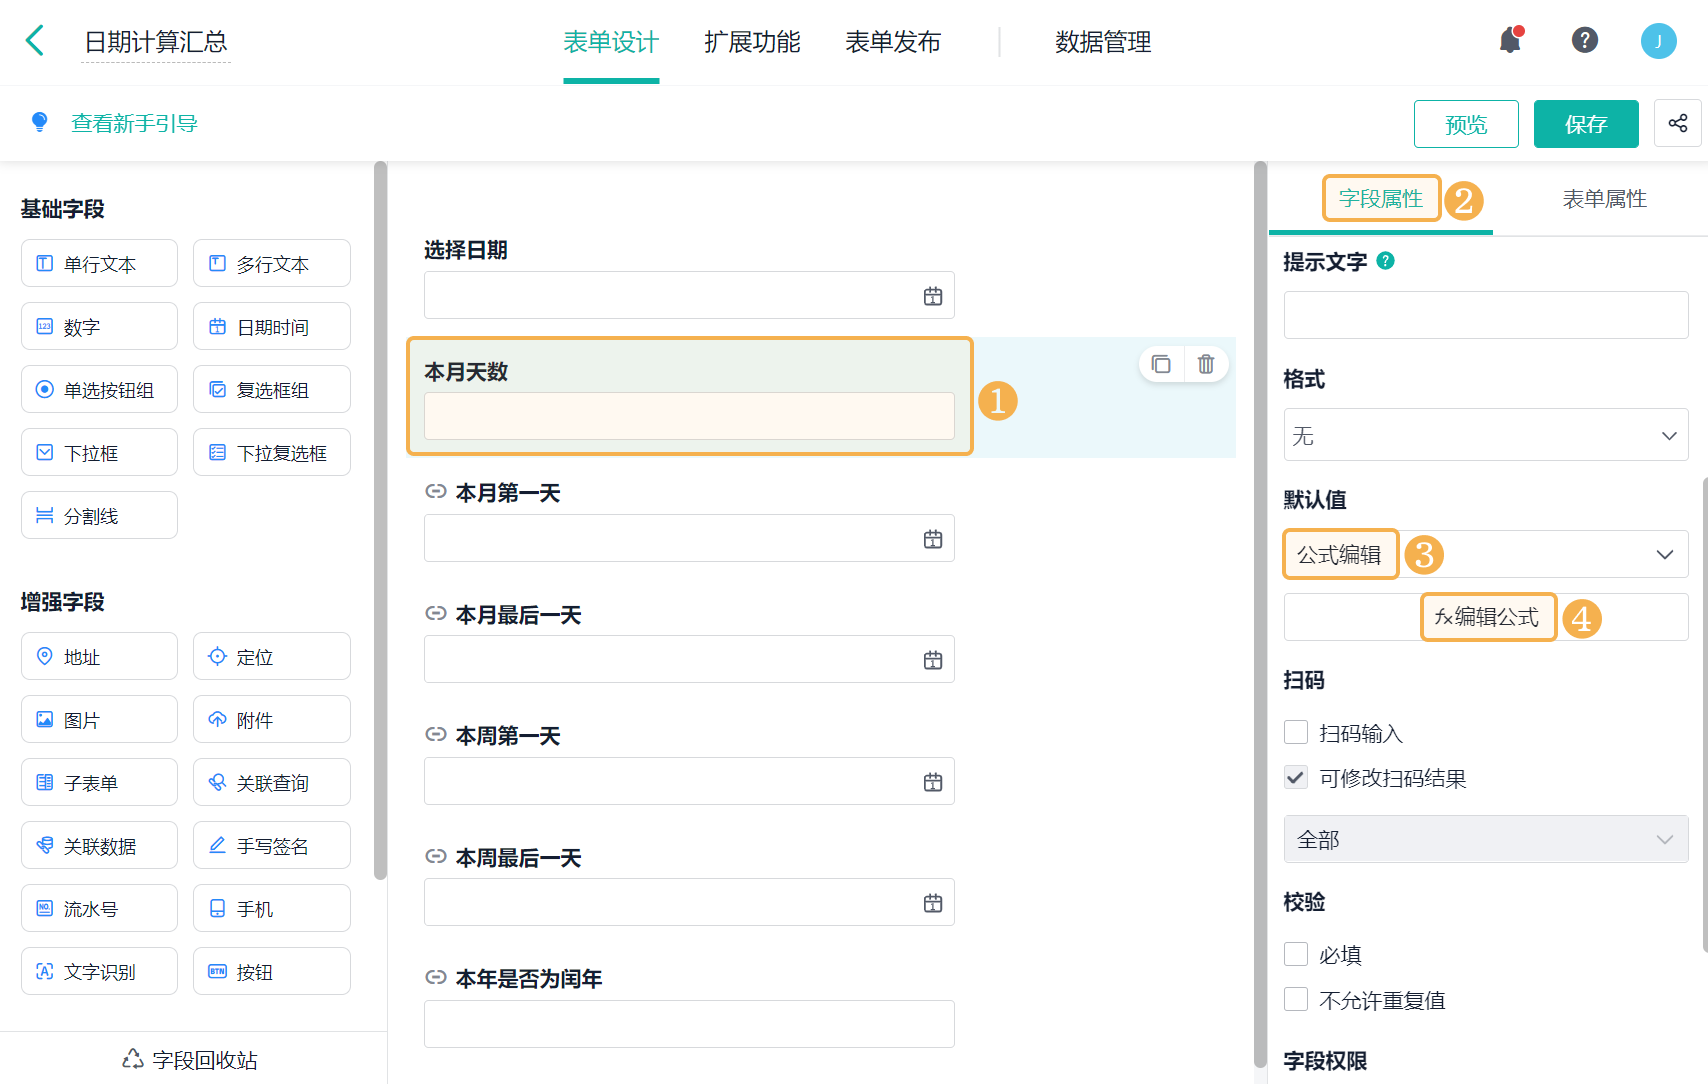Click link icon beside 本年是否为闰年

click(x=435, y=977)
